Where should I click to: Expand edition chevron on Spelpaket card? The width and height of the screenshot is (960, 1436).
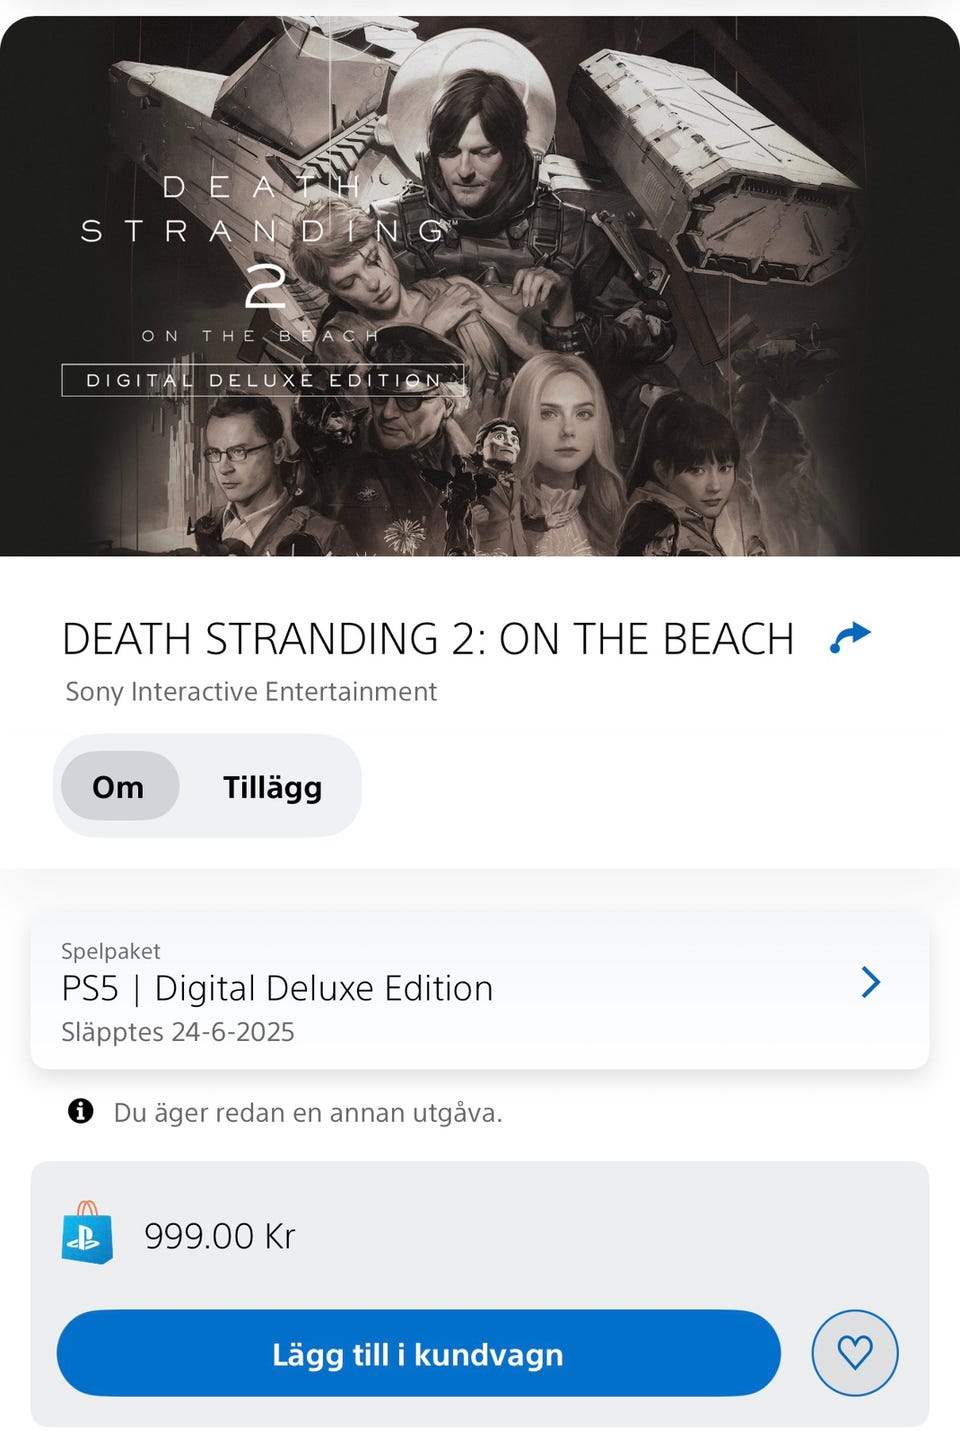870,982
